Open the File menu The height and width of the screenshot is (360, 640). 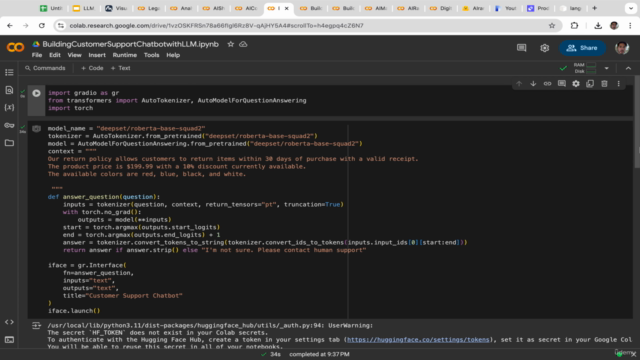tap(37, 55)
